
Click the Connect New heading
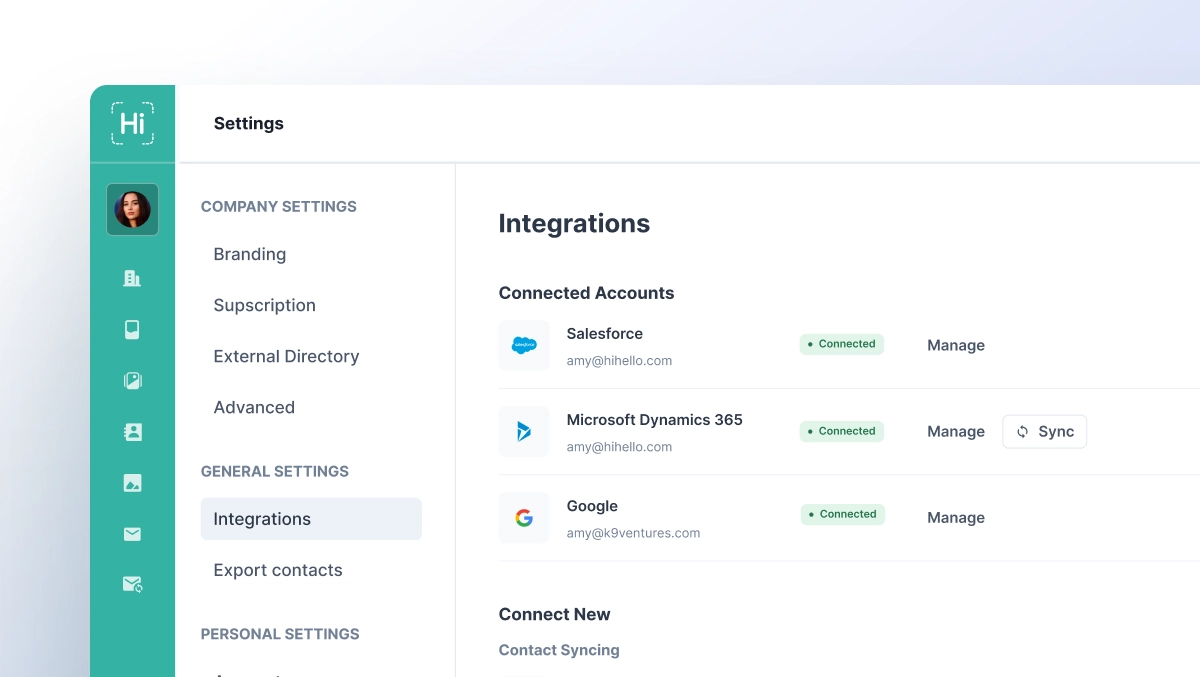click(555, 614)
